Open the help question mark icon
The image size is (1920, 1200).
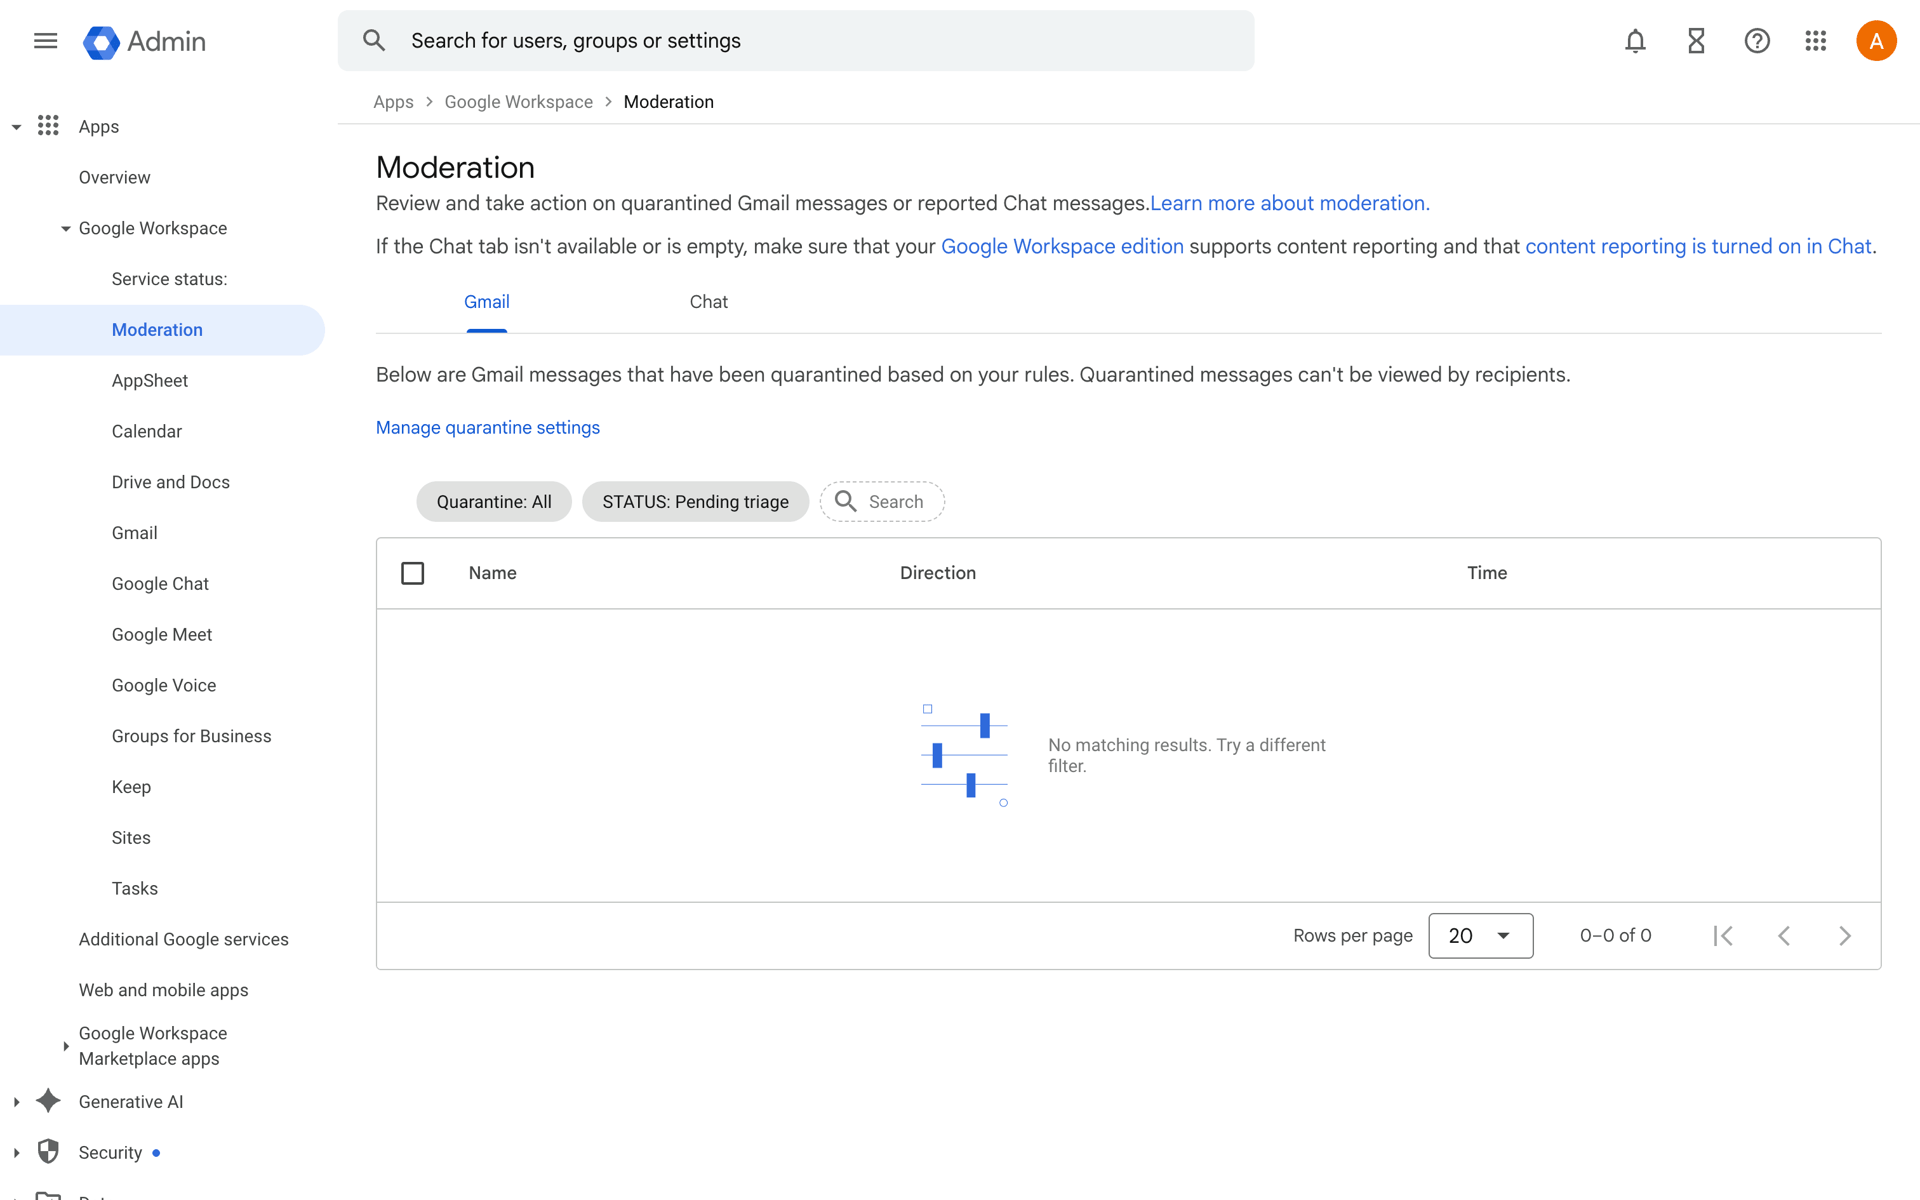(x=1757, y=41)
